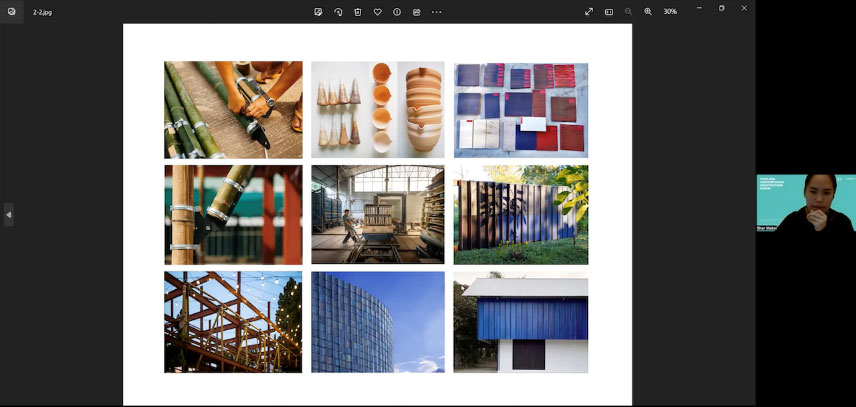This screenshot has width=856, height=407.
Task: Open the Edit image tool
Action: tap(318, 11)
